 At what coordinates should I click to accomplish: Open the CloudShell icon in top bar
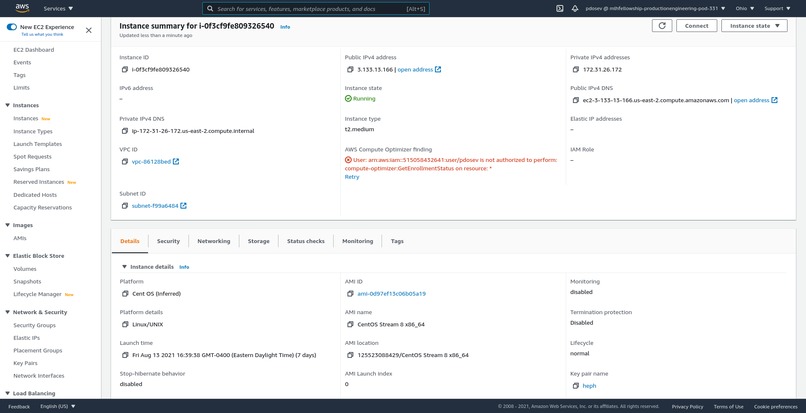pos(560,8)
